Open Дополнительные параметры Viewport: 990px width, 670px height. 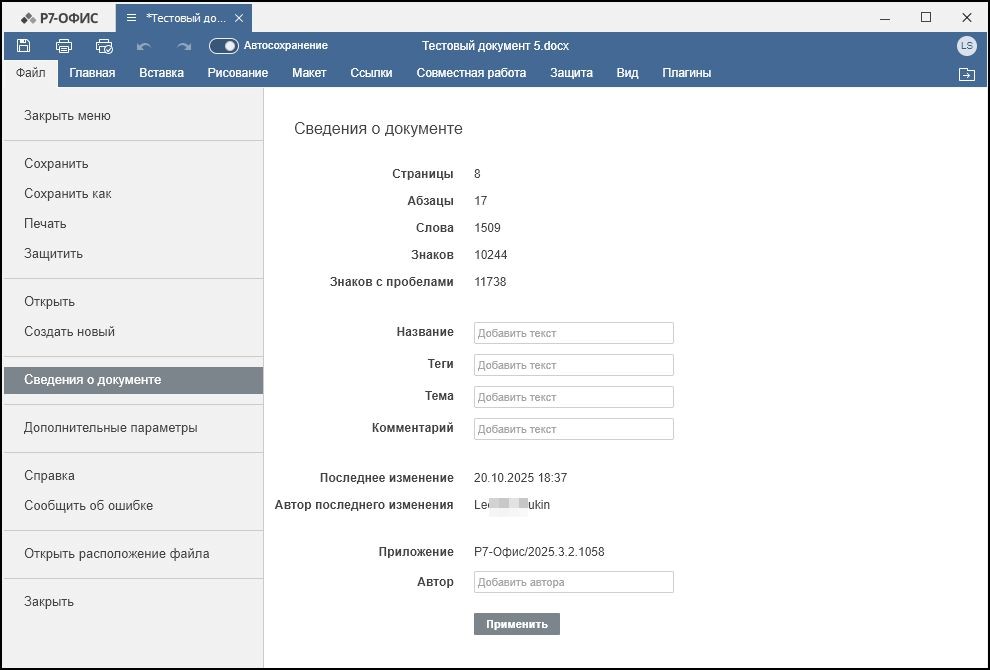133,428
